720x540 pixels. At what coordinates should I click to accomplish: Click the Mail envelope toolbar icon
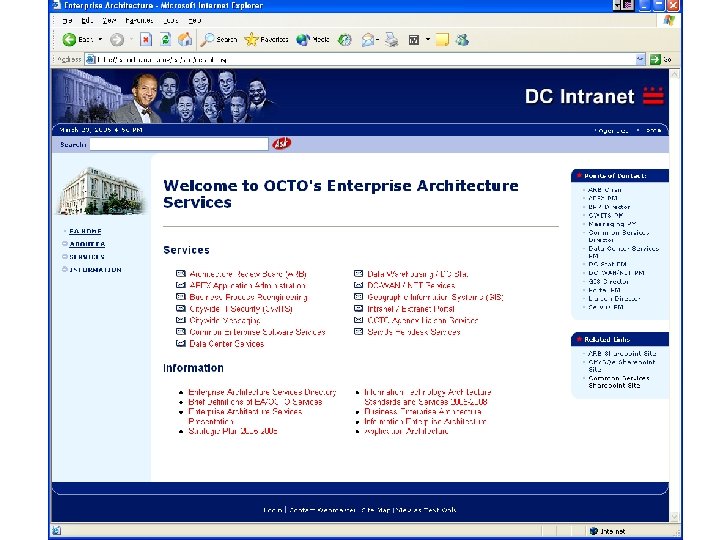pos(367,40)
